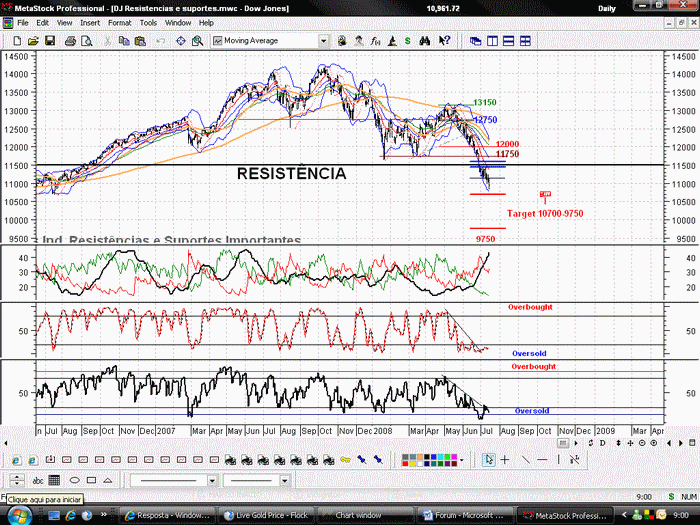Open the color palette dropdown arrow
Image resolution: width=700 pixels, height=525 pixels.
click(x=462, y=460)
